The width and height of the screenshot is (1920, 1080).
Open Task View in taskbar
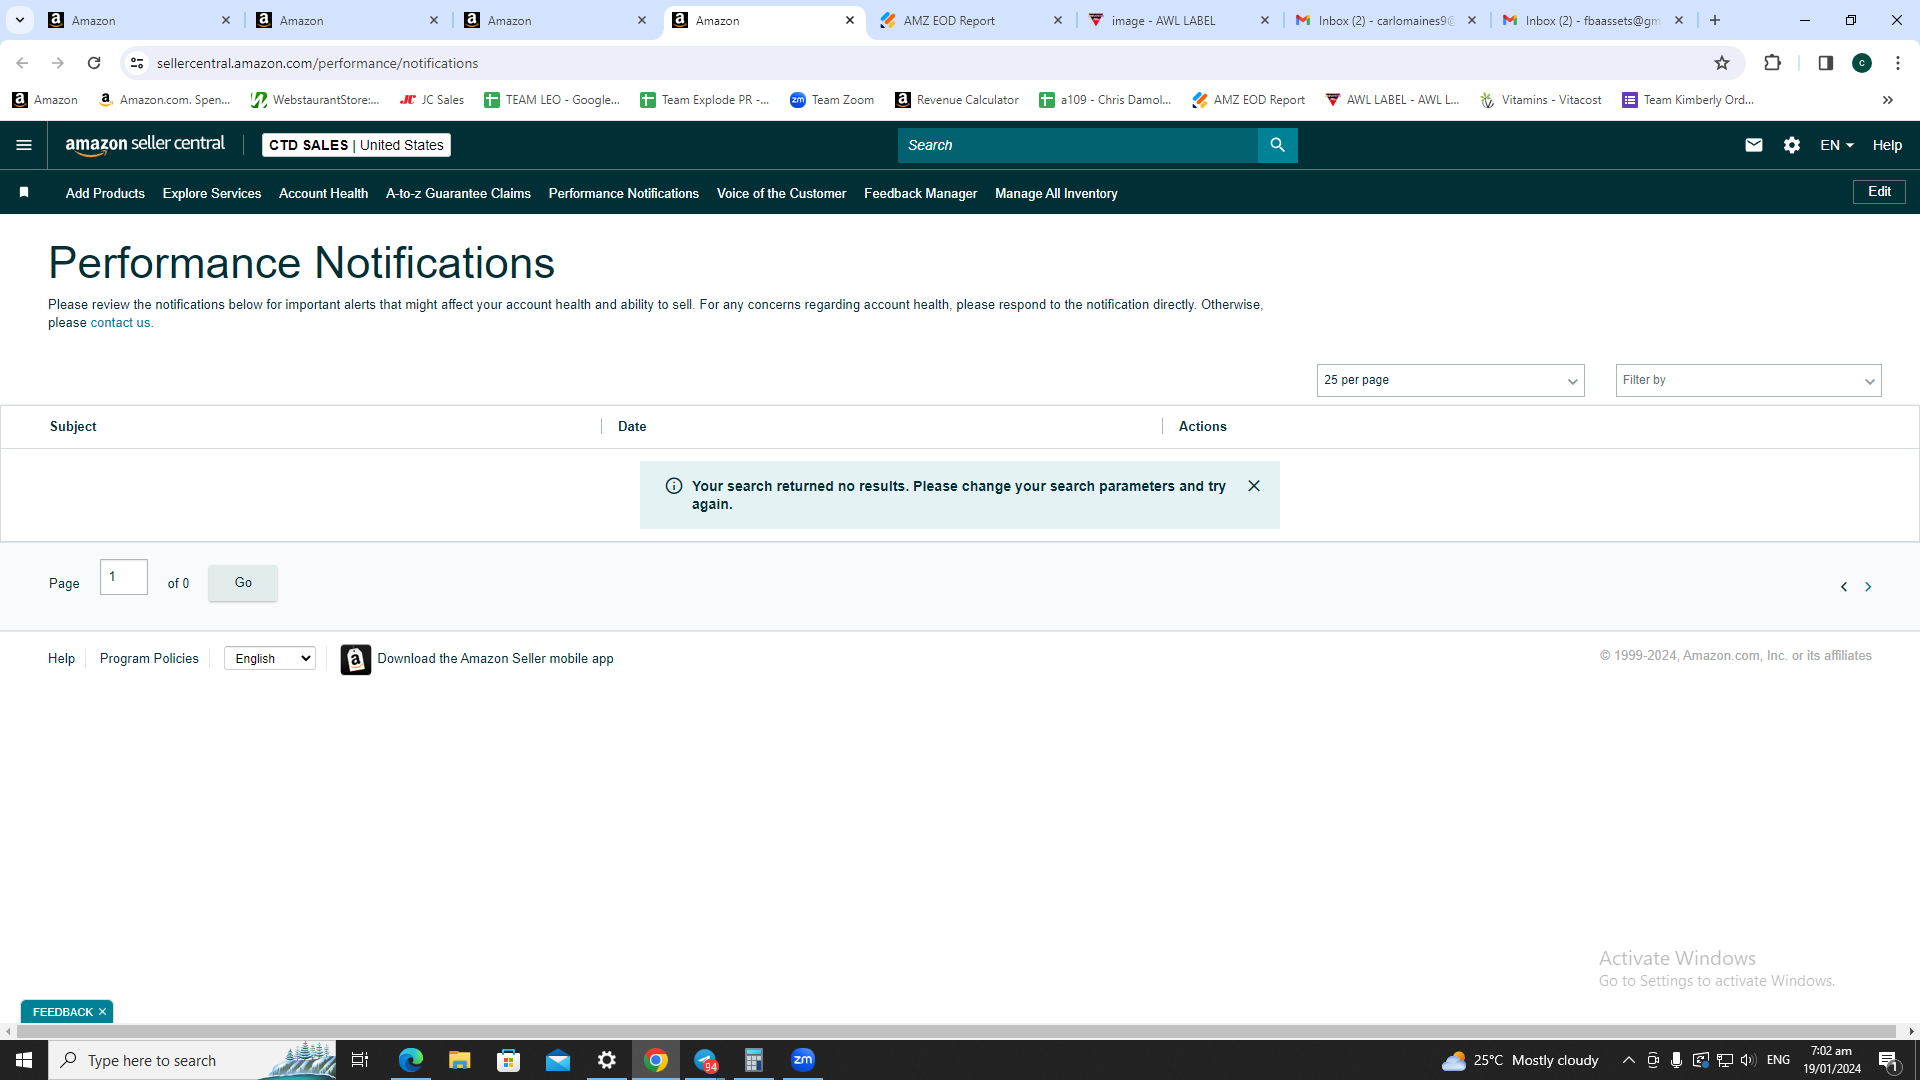[360, 1060]
